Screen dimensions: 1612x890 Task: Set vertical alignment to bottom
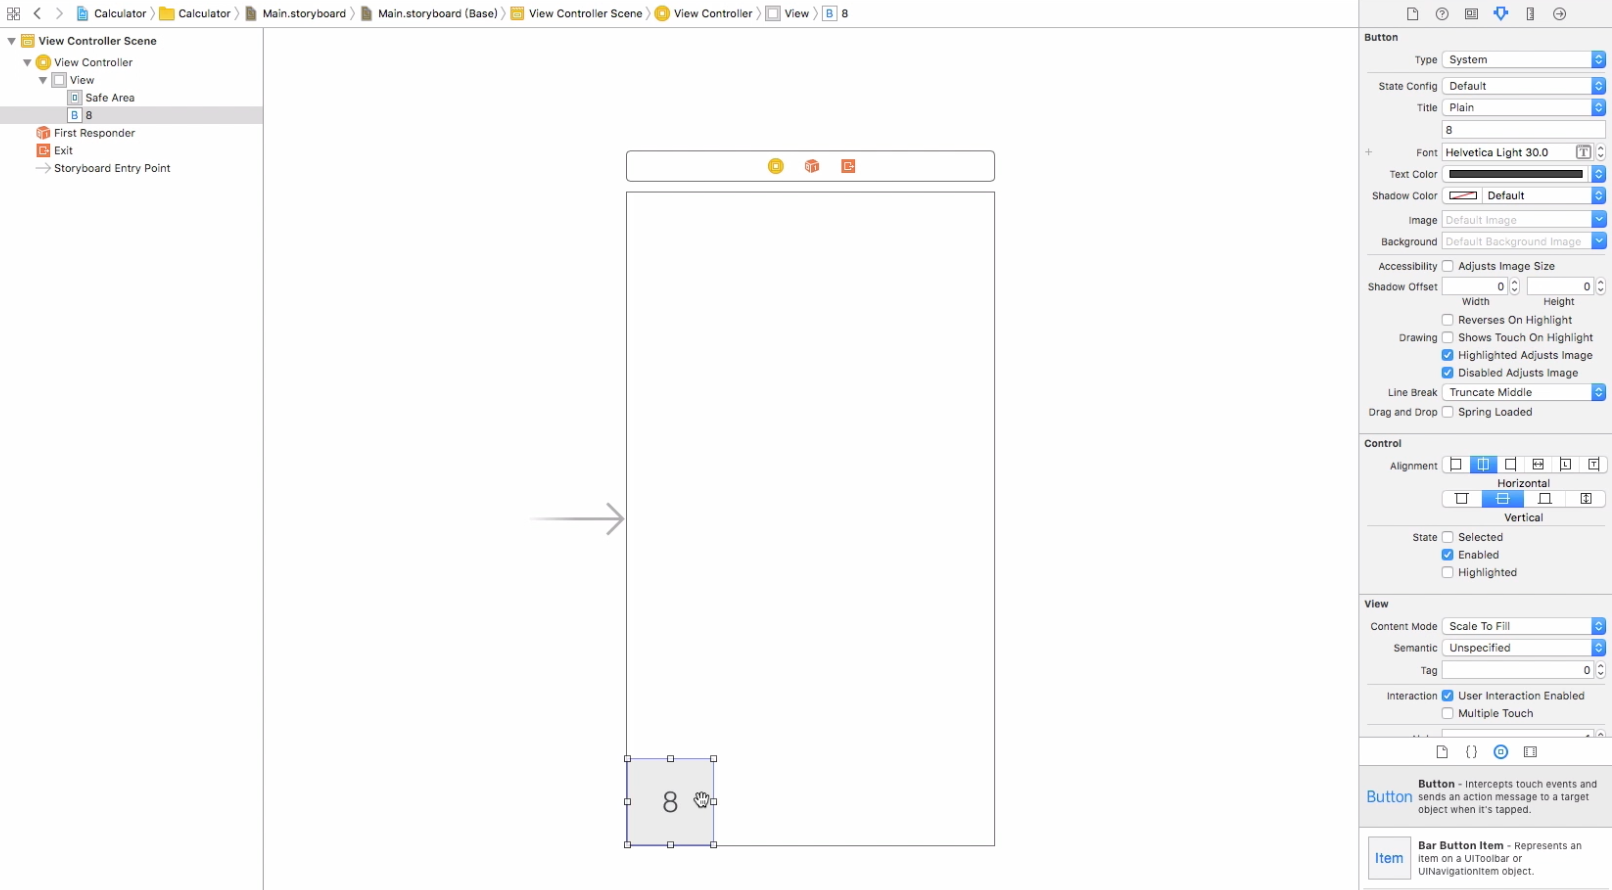(1544, 499)
